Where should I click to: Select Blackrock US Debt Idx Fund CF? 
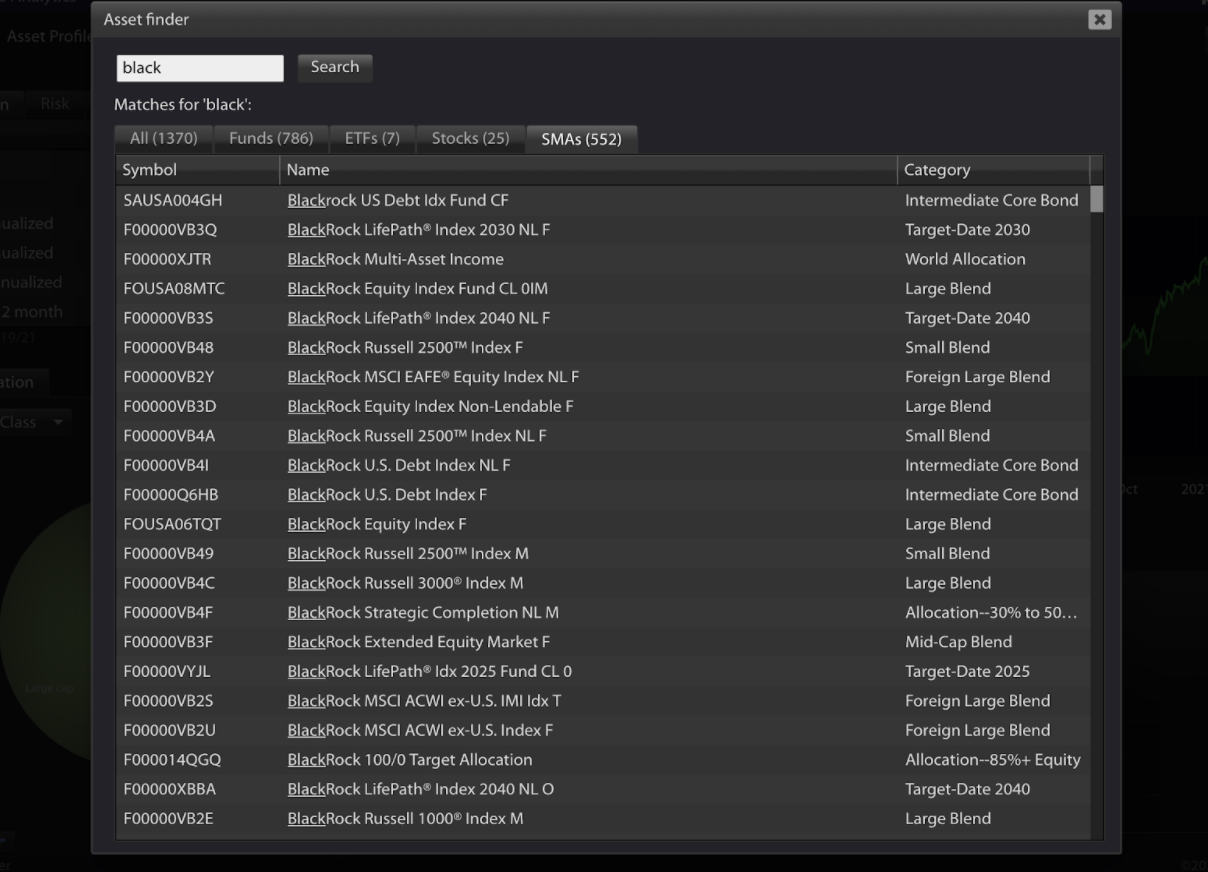398,200
